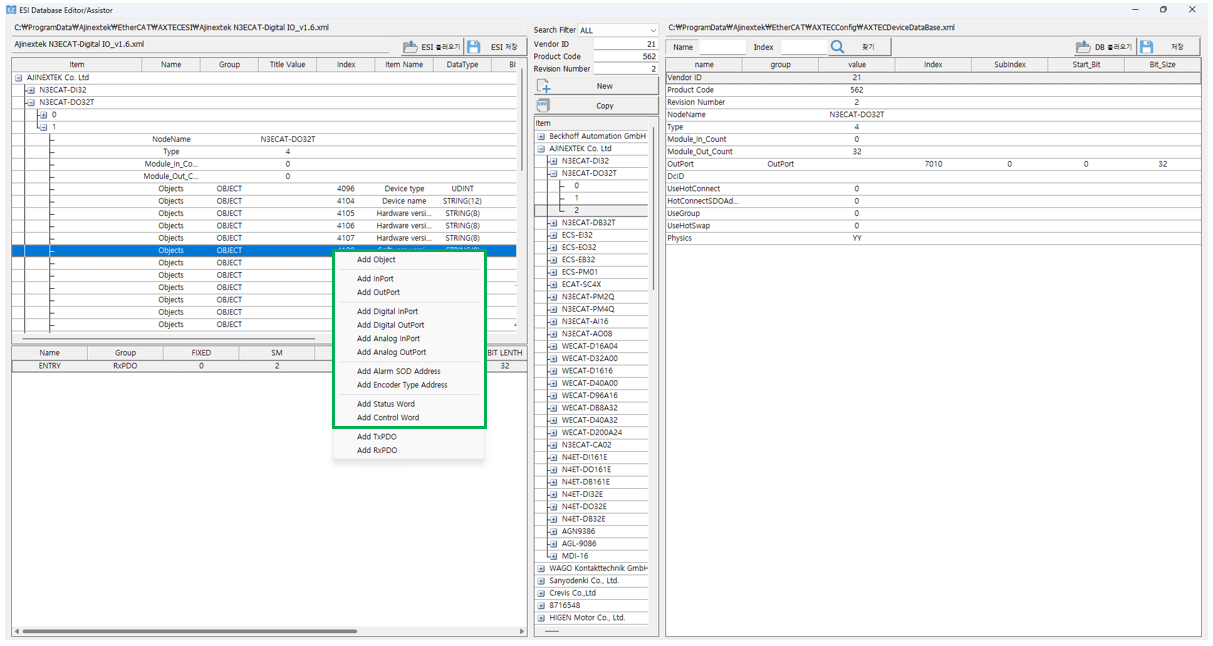Click the SubIndex column header
1213x646 pixels.
(1010, 65)
